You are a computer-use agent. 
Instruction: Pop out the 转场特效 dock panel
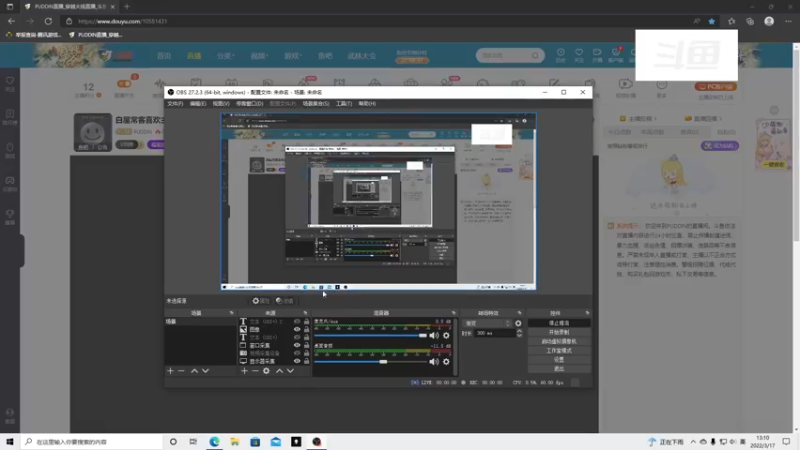coord(519,313)
